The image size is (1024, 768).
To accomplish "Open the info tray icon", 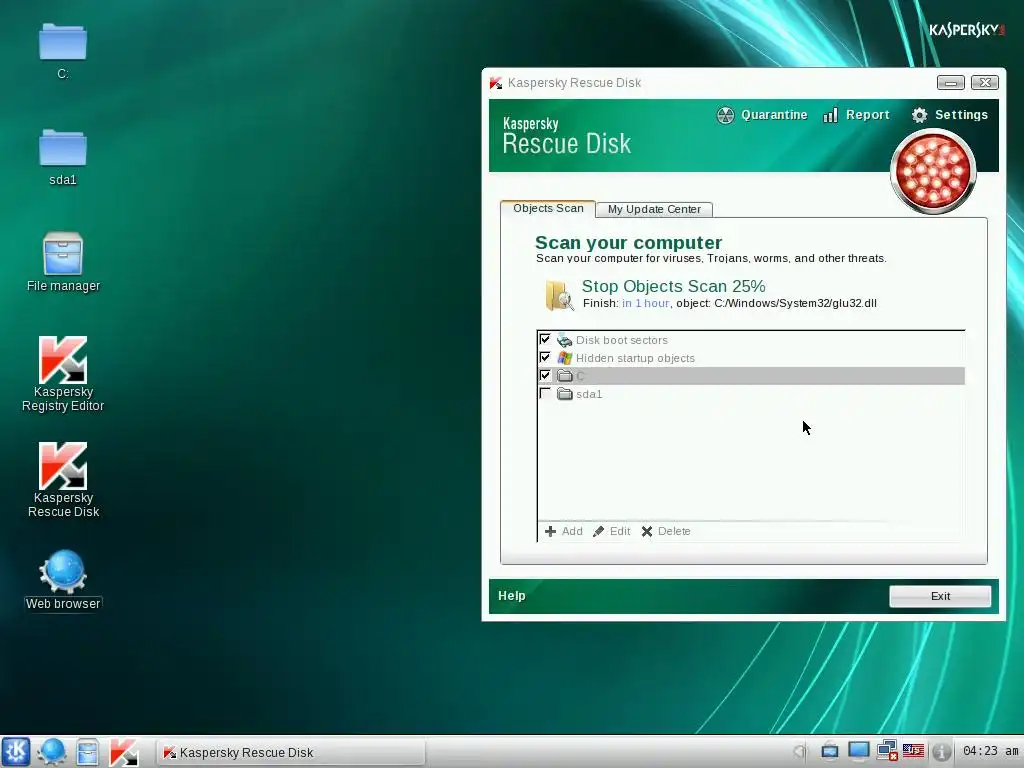I will click(940, 752).
